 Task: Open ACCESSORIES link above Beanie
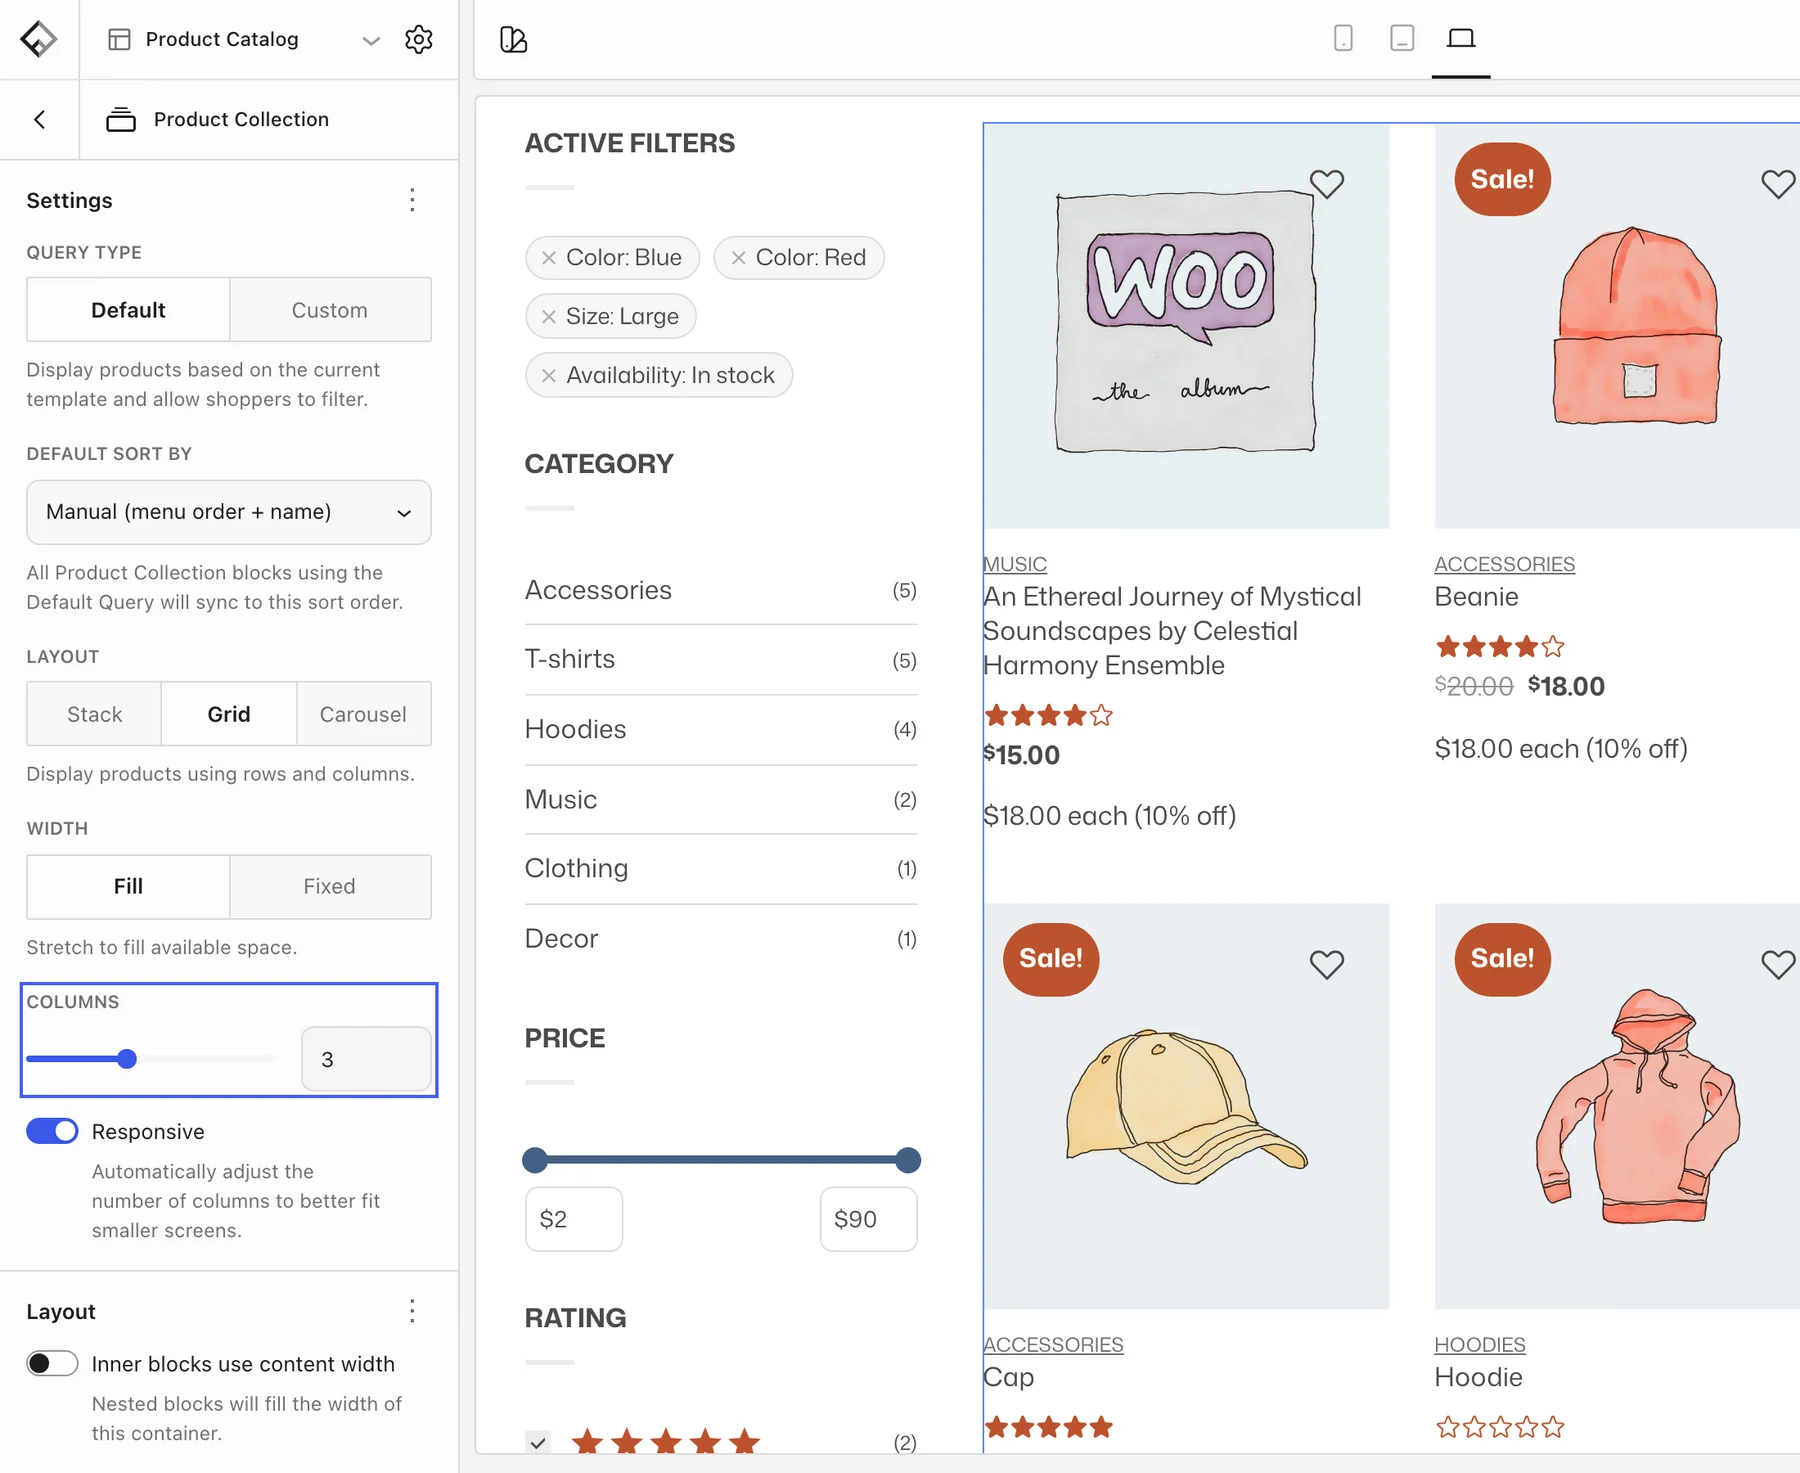point(1505,564)
